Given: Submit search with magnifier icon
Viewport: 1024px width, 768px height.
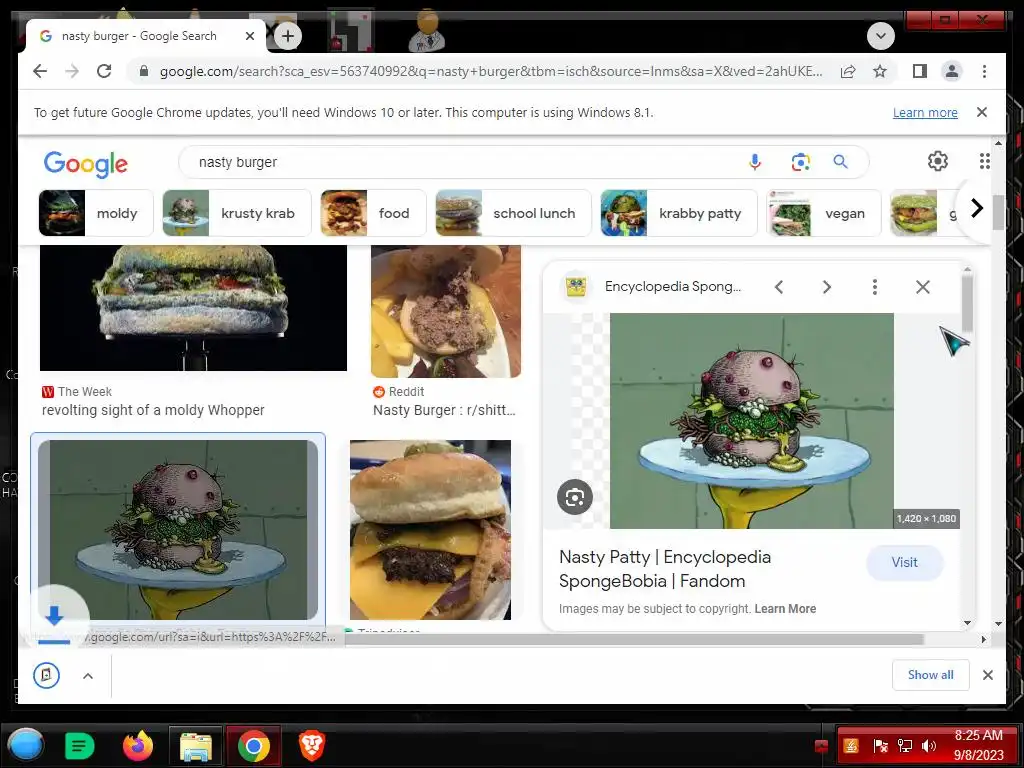Looking at the screenshot, I should click(840, 161).
